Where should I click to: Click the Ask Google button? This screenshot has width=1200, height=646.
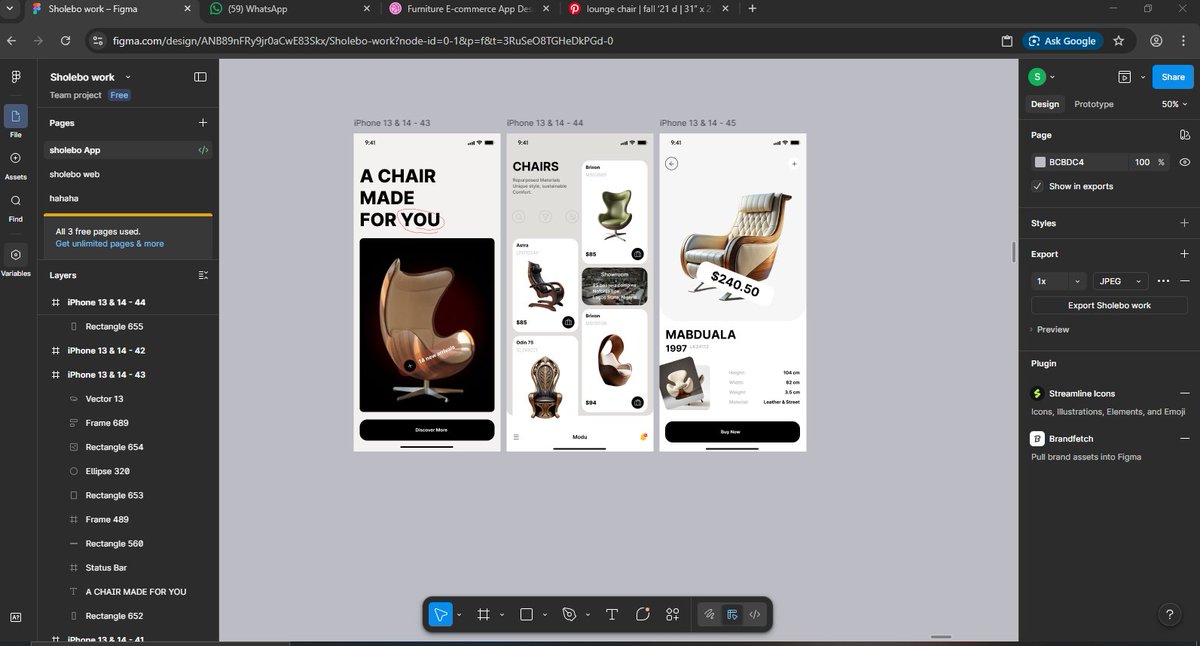pyautogui.click(x=1062, y=41)
